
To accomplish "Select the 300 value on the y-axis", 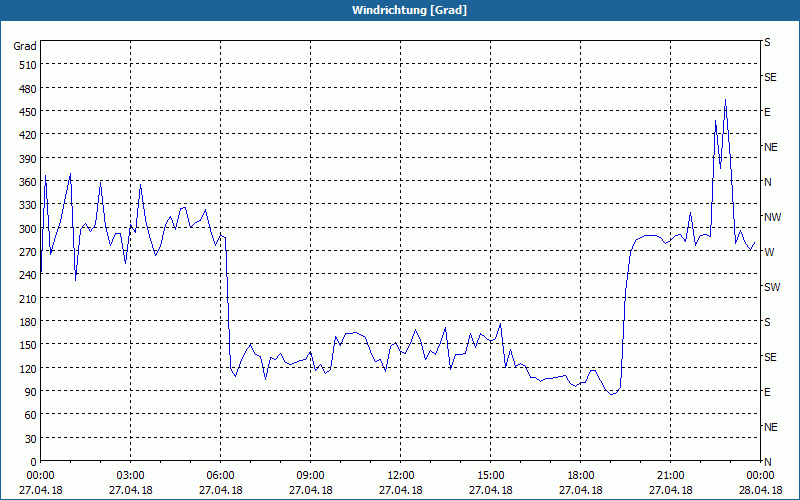I will click(28, 229).
